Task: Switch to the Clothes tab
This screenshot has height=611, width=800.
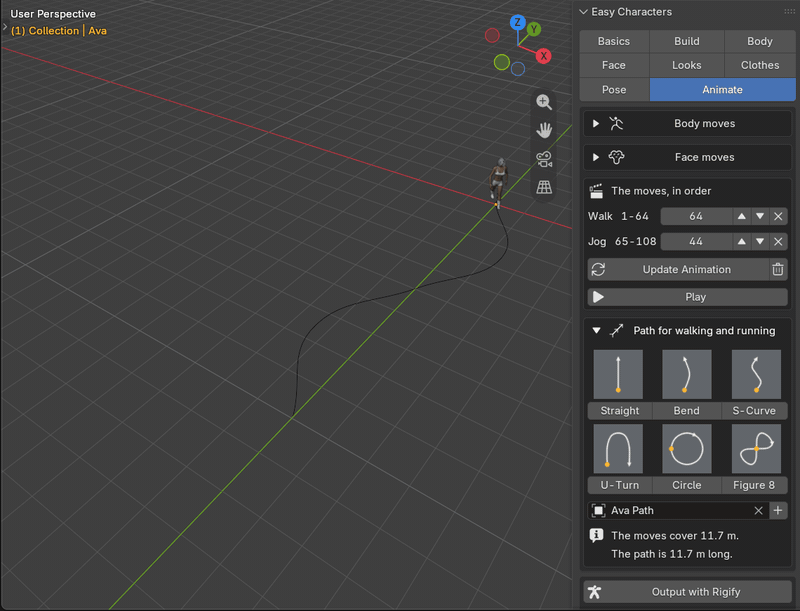Action: click(x=760, y=65)
